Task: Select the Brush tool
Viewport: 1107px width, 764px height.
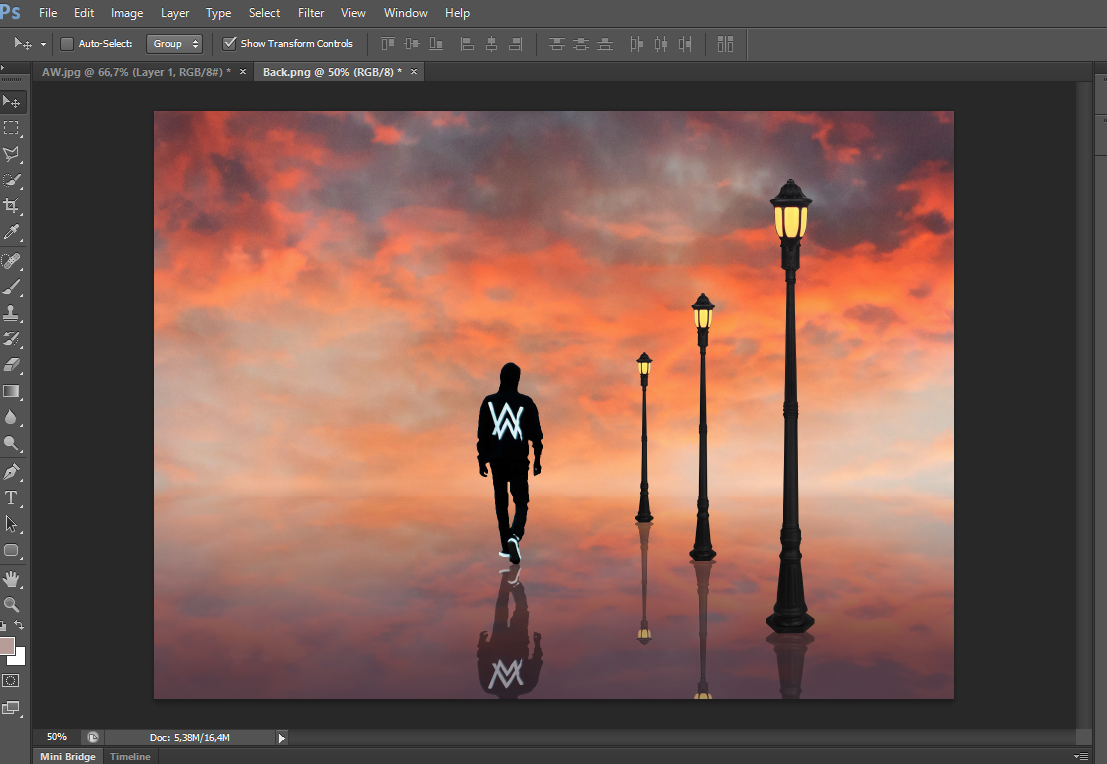Action: [x=11, y=287]
